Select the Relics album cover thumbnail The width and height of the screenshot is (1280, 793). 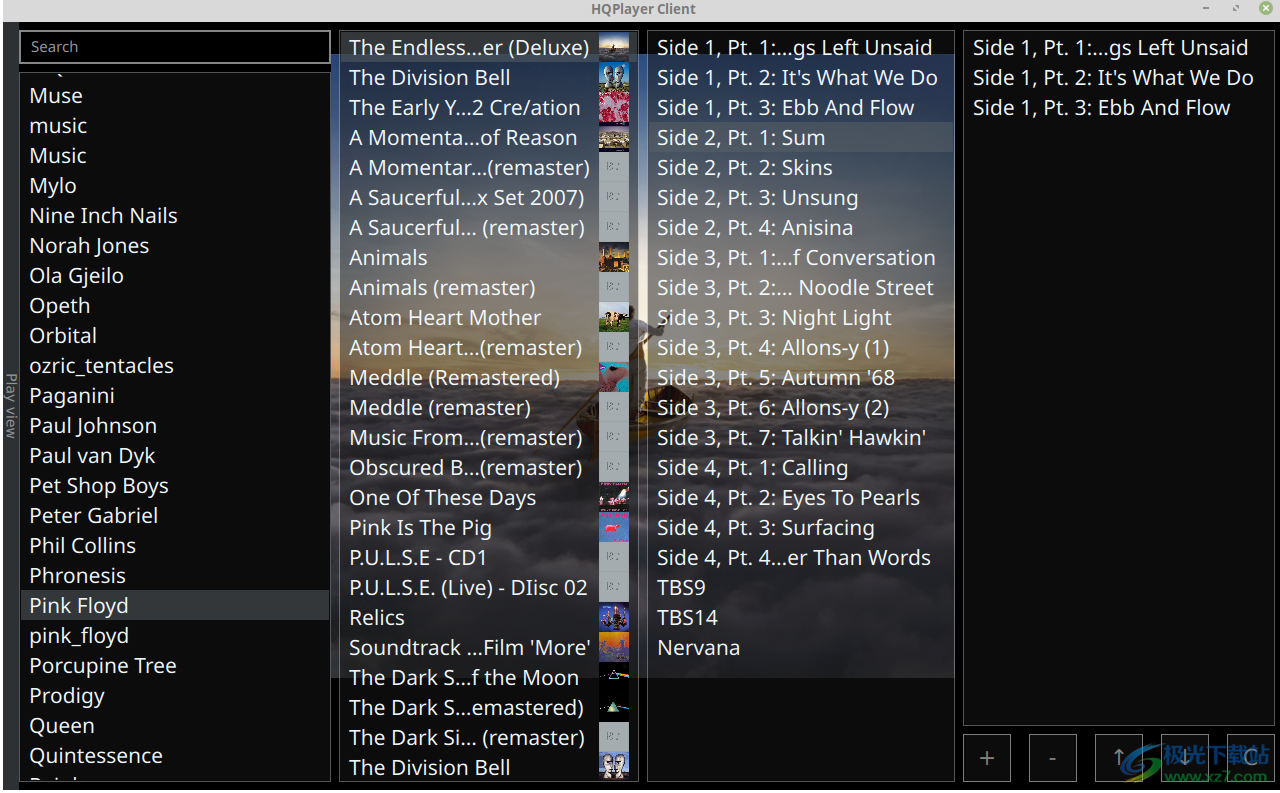point(614,617)
